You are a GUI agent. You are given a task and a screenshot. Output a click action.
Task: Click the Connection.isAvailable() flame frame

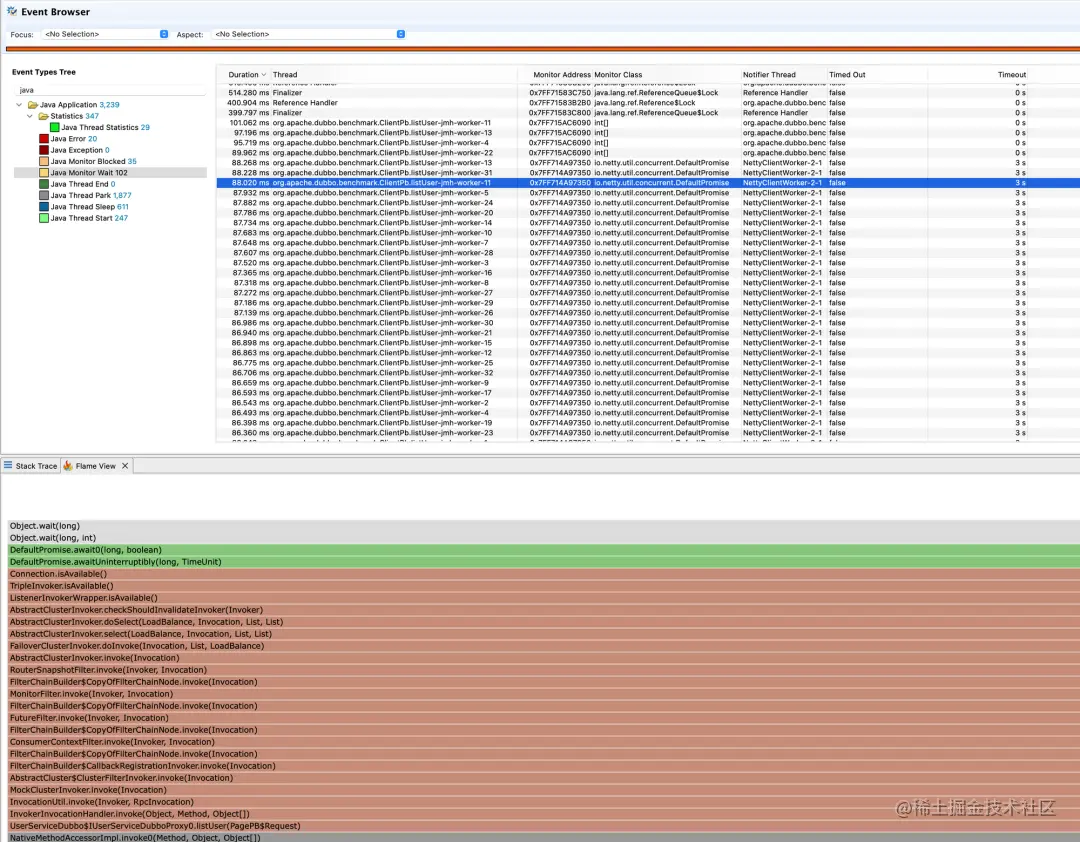(543, 574)
